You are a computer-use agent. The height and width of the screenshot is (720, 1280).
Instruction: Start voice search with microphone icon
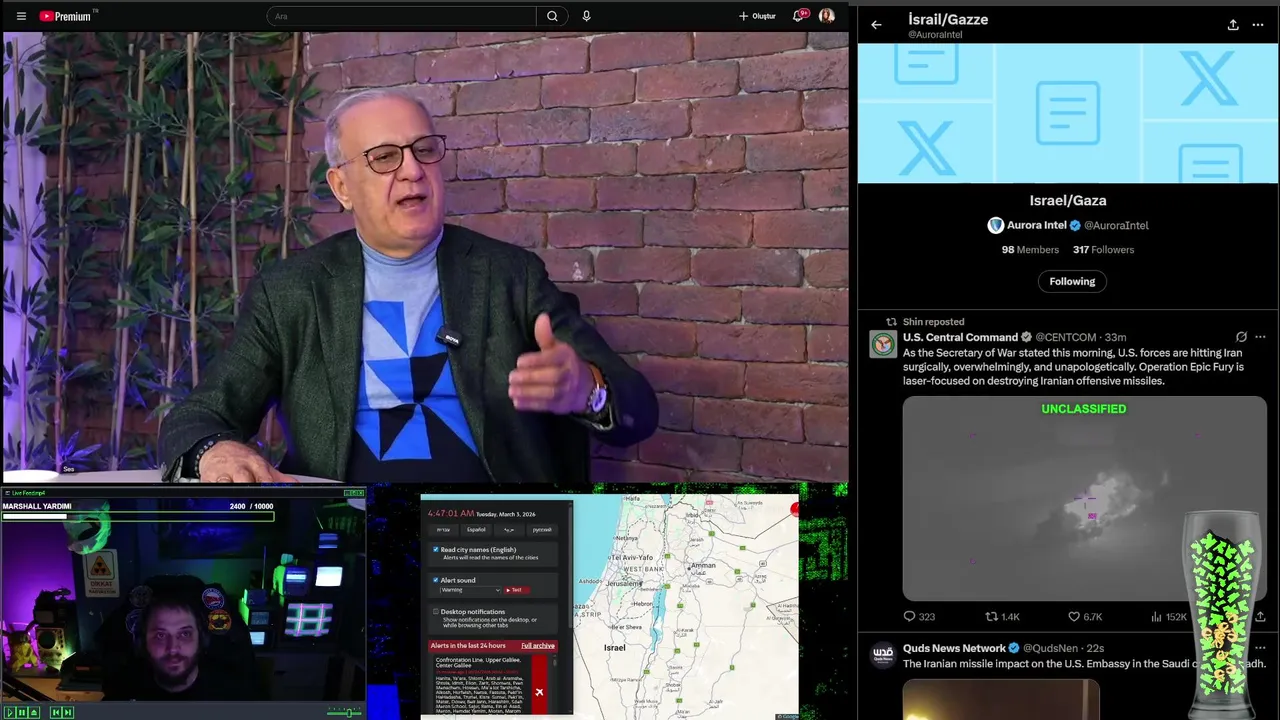(x=586, y=16)
